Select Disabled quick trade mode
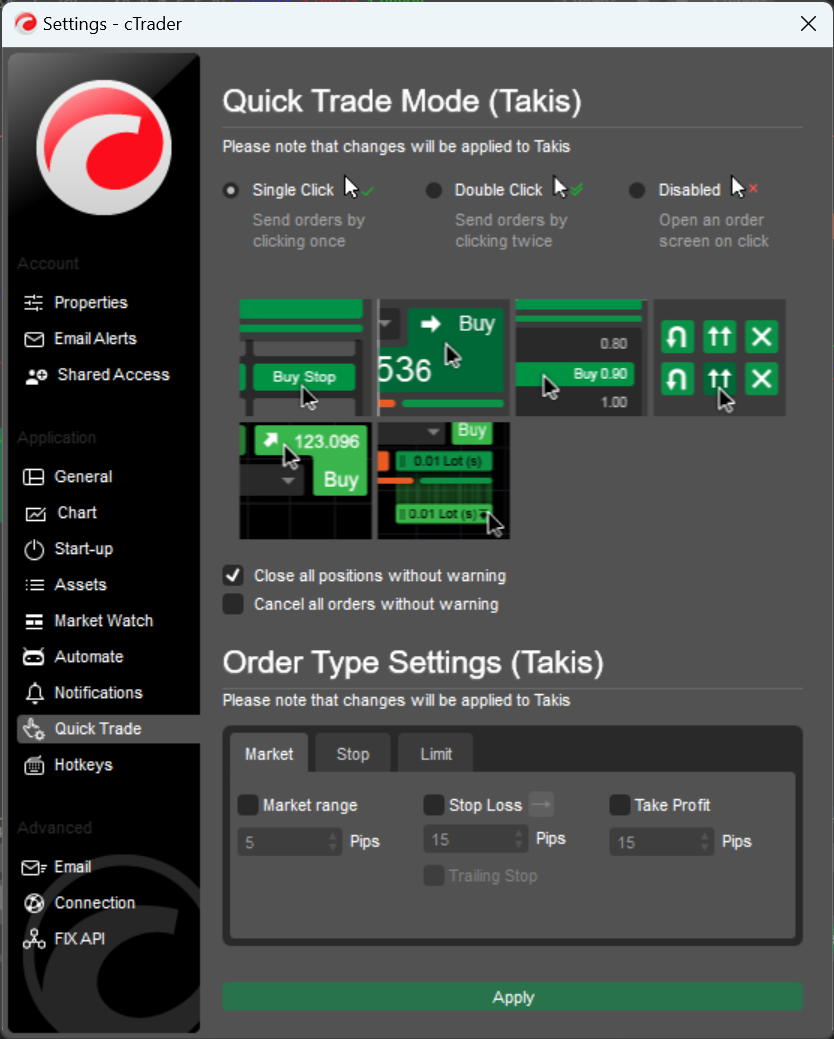The width and height of the screenshot is (834, 1039). pos(637,191)
